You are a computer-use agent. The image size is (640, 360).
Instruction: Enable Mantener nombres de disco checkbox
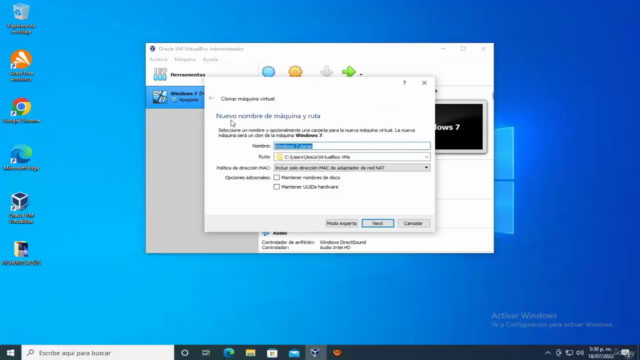coord(277,178)
